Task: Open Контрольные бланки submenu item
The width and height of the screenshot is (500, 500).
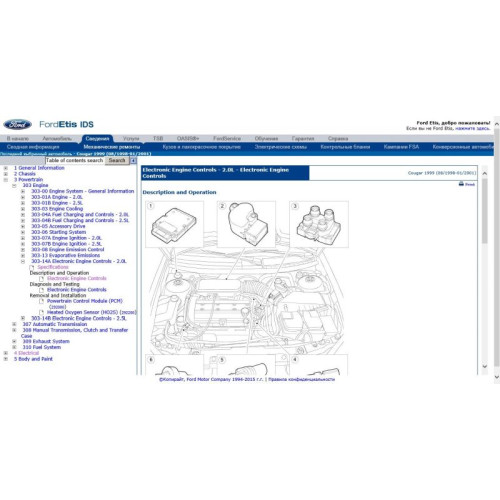Action: [345, 147]
